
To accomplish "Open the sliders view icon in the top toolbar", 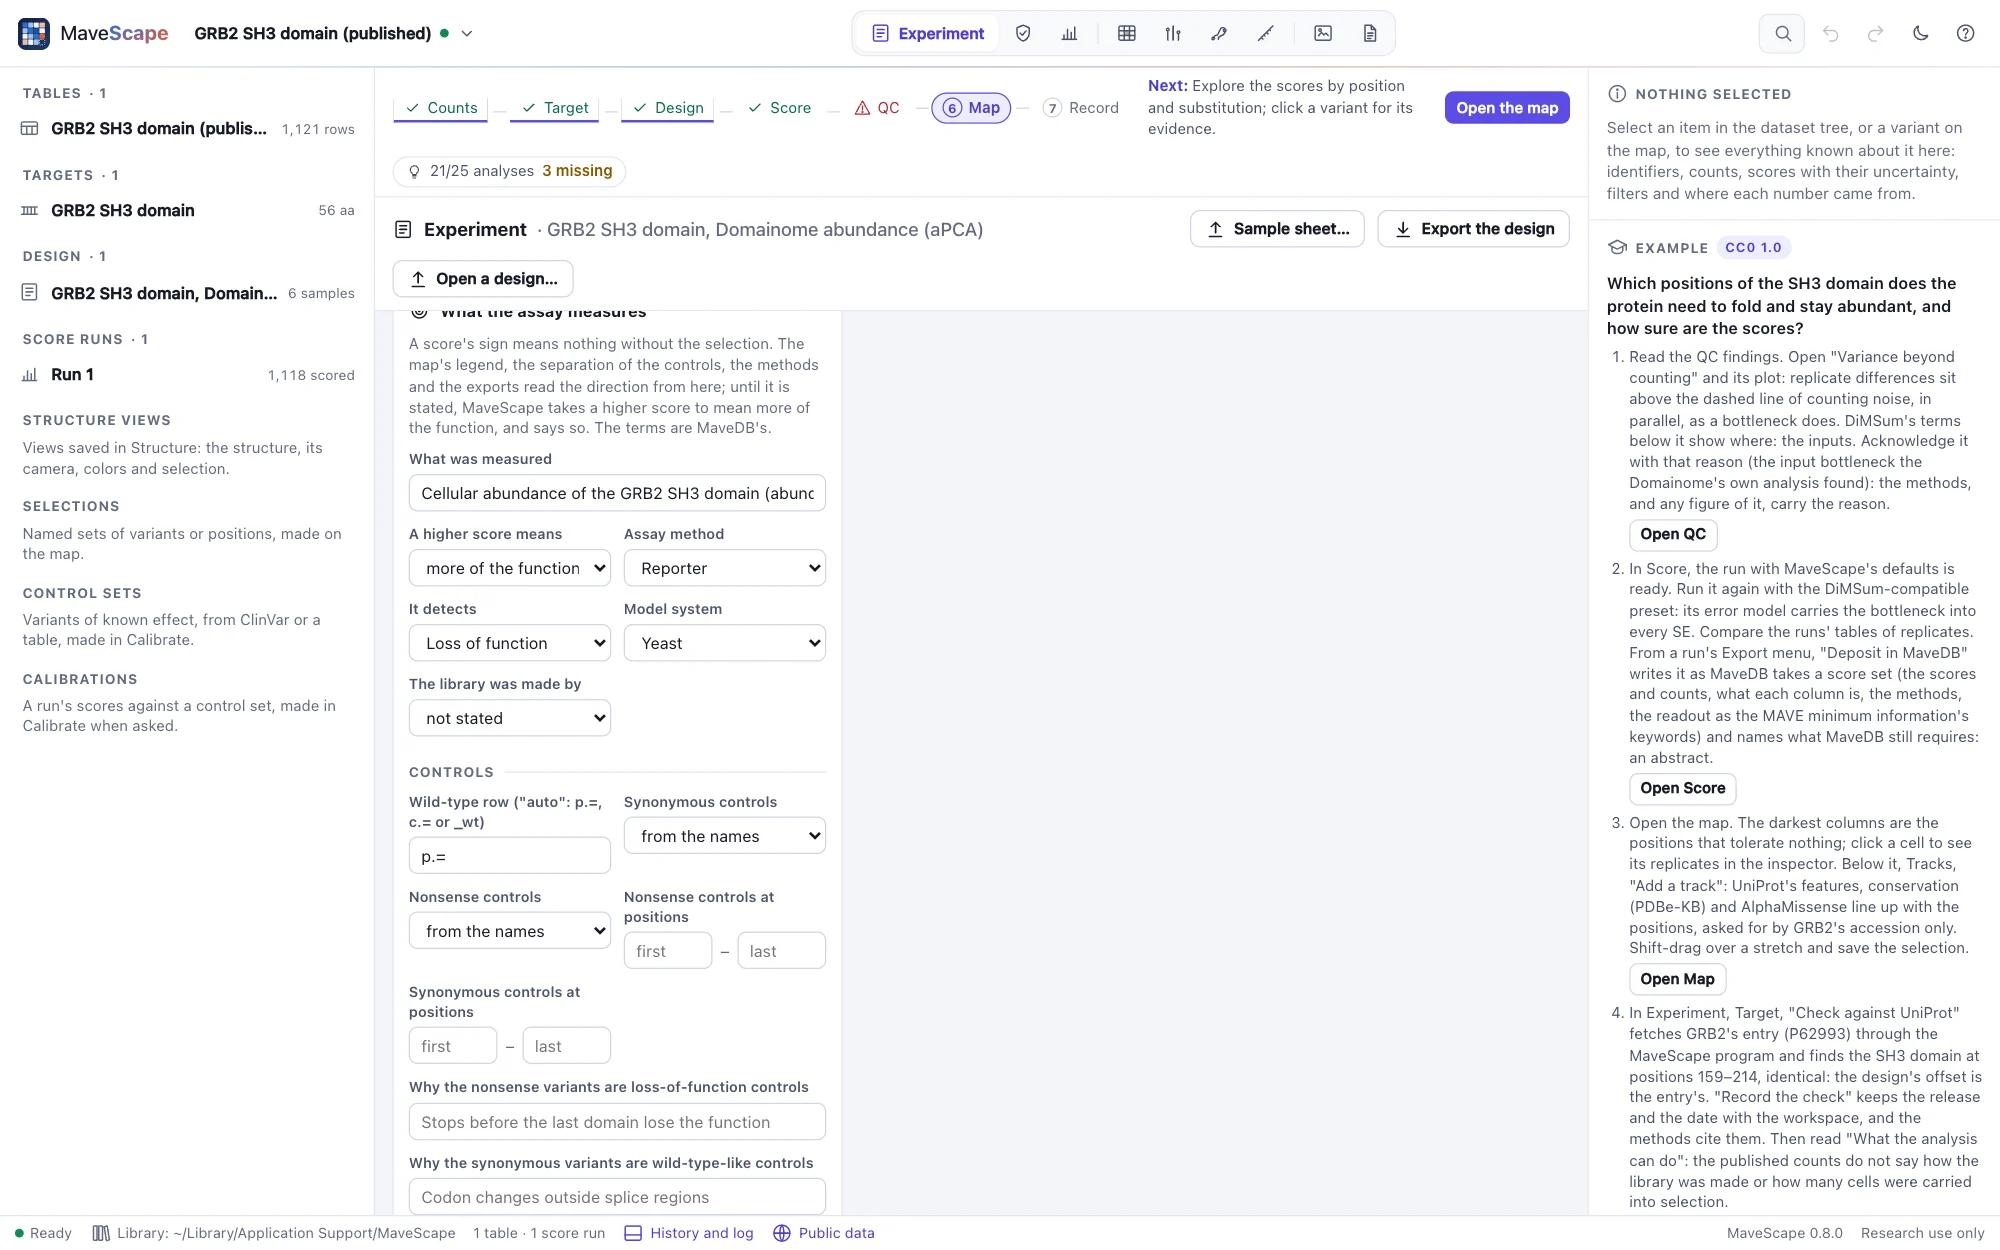I will tap(1173, 33).
